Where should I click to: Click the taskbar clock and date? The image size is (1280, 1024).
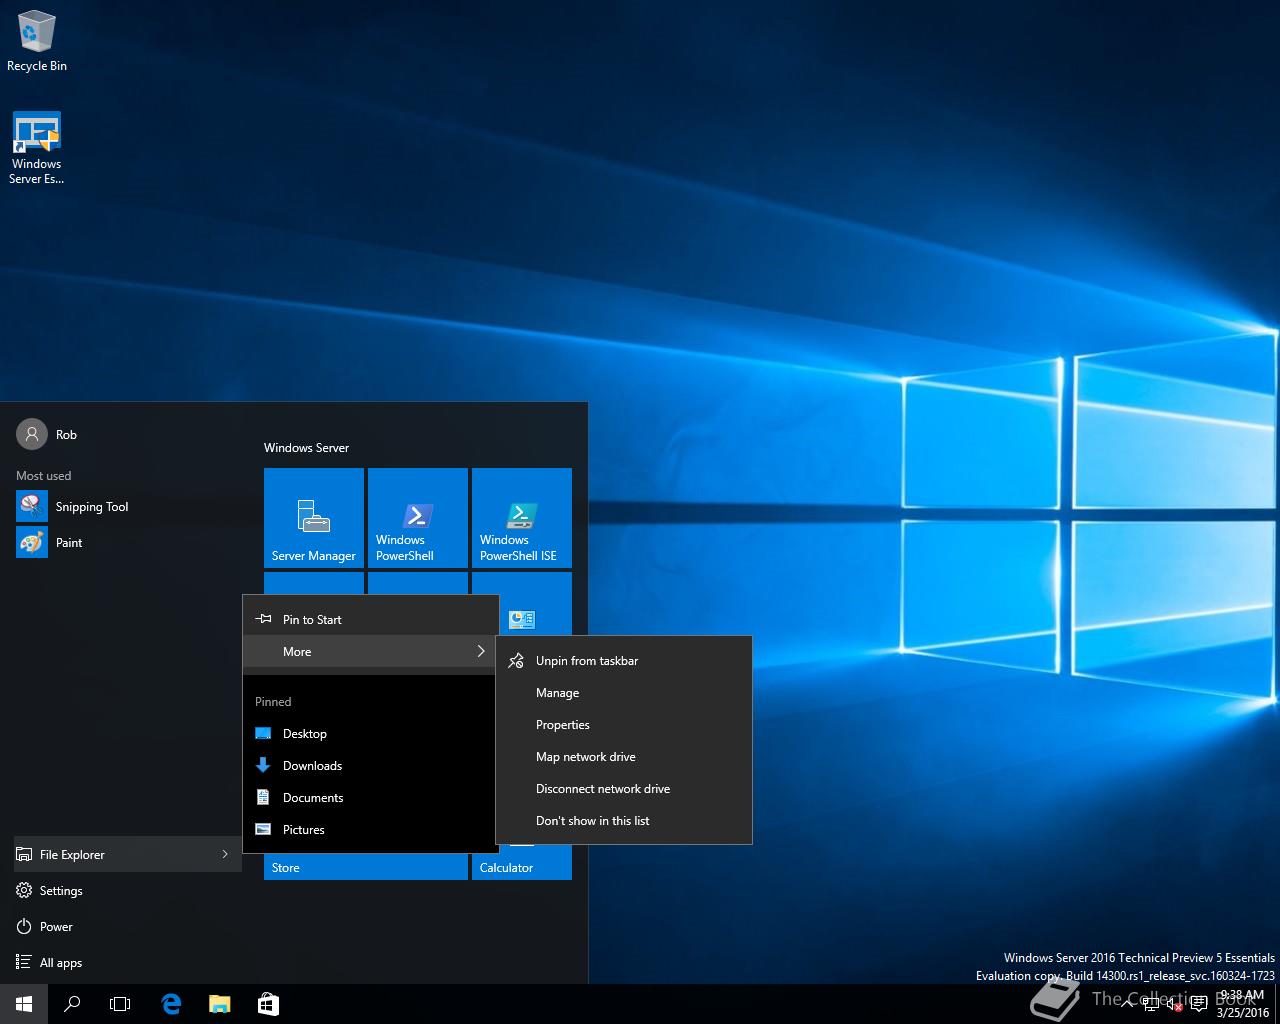pos(1242,1004)
